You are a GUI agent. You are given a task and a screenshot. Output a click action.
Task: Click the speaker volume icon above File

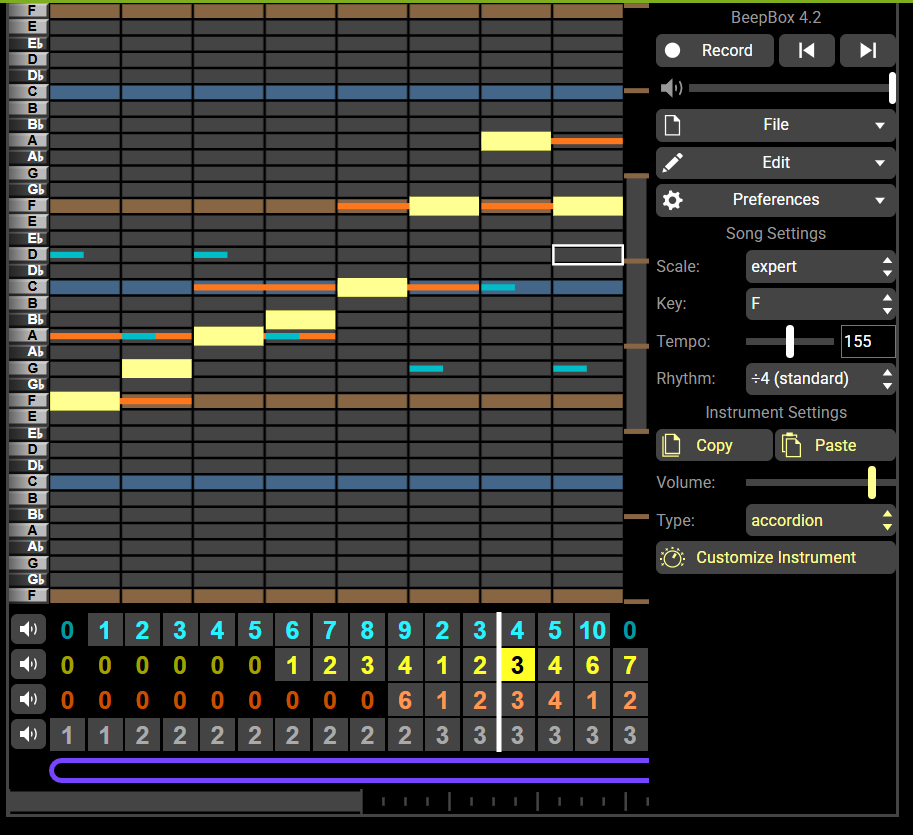(671, 88)
